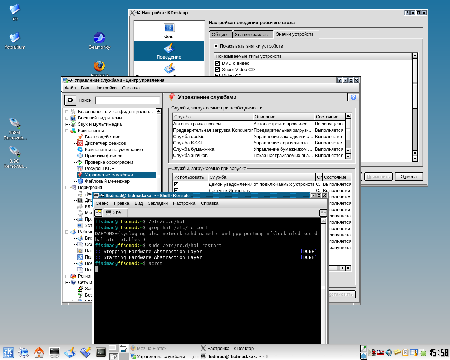Switch to the first tab in desktop settings
This screenshot has width=450, height=360.
point(220,34)
